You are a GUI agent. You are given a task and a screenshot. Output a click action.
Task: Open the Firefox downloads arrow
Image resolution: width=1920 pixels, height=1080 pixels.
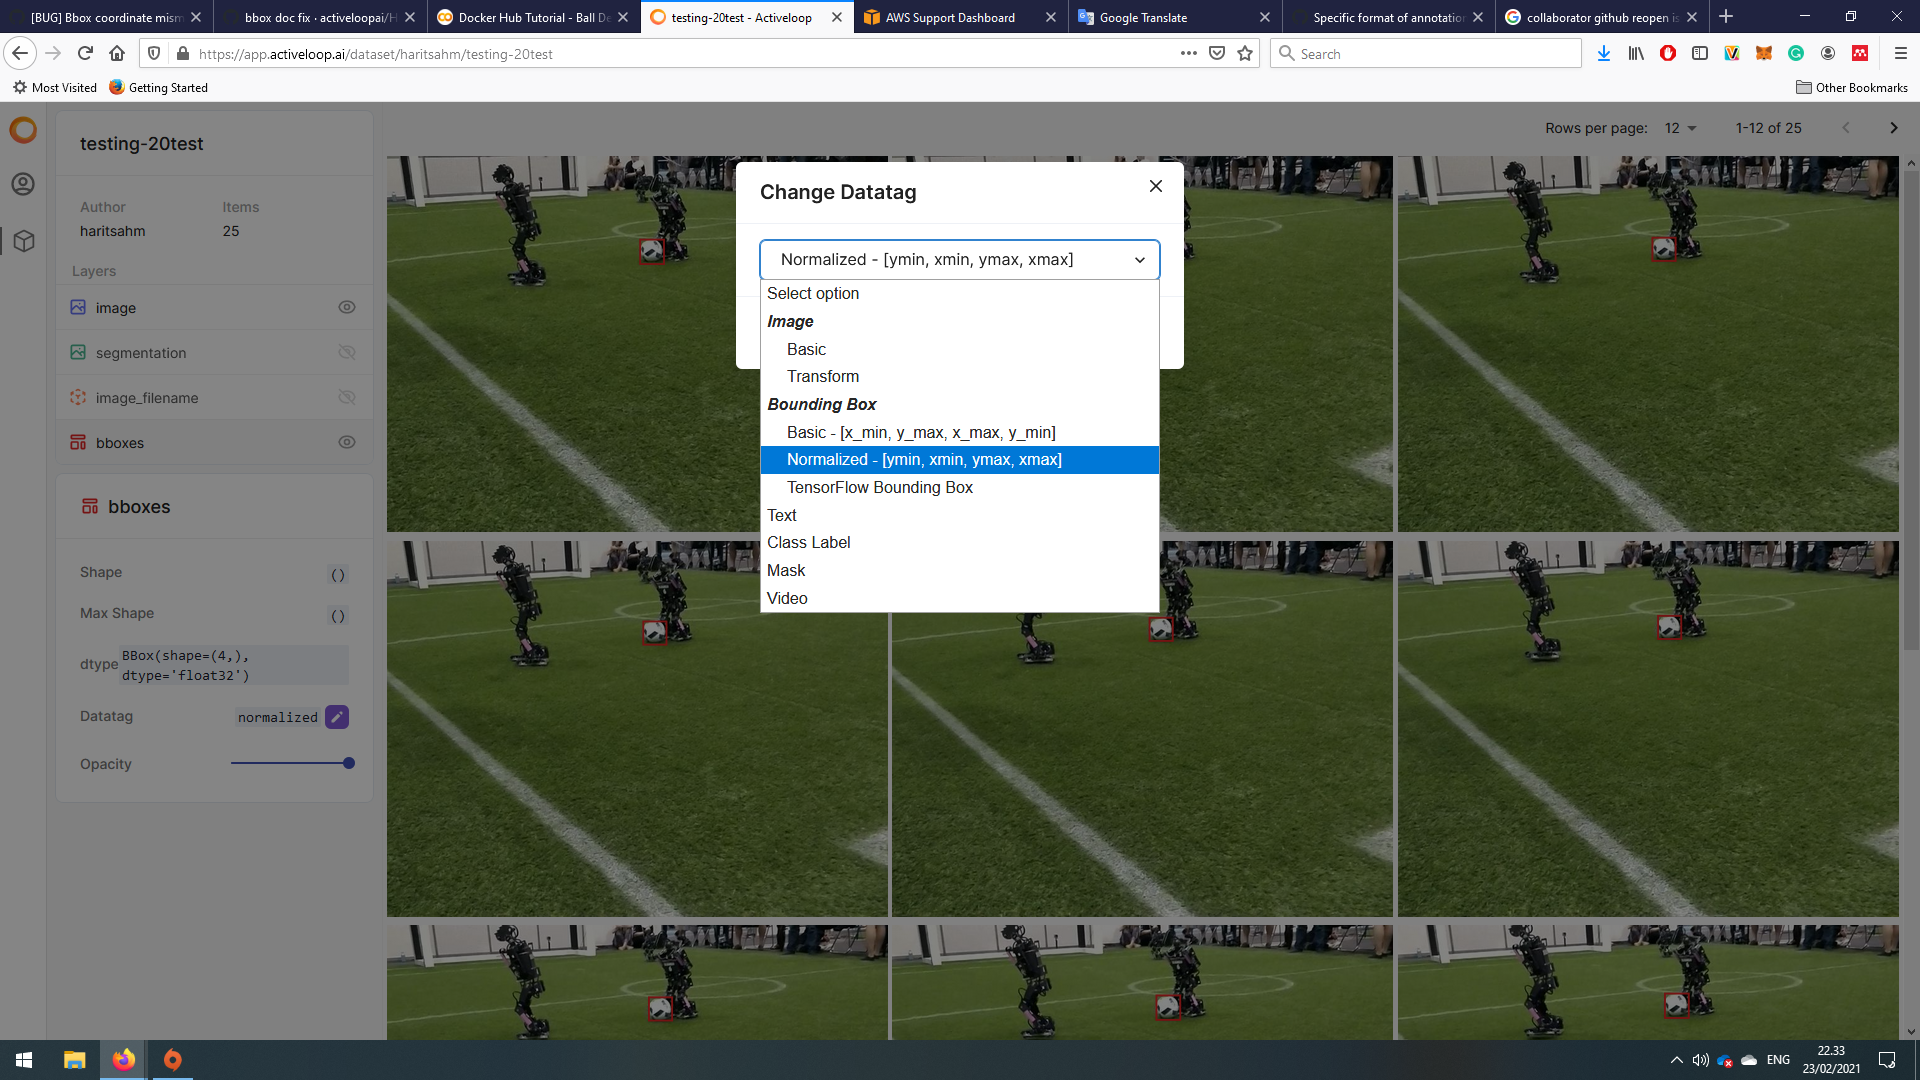click(1604, 53)
